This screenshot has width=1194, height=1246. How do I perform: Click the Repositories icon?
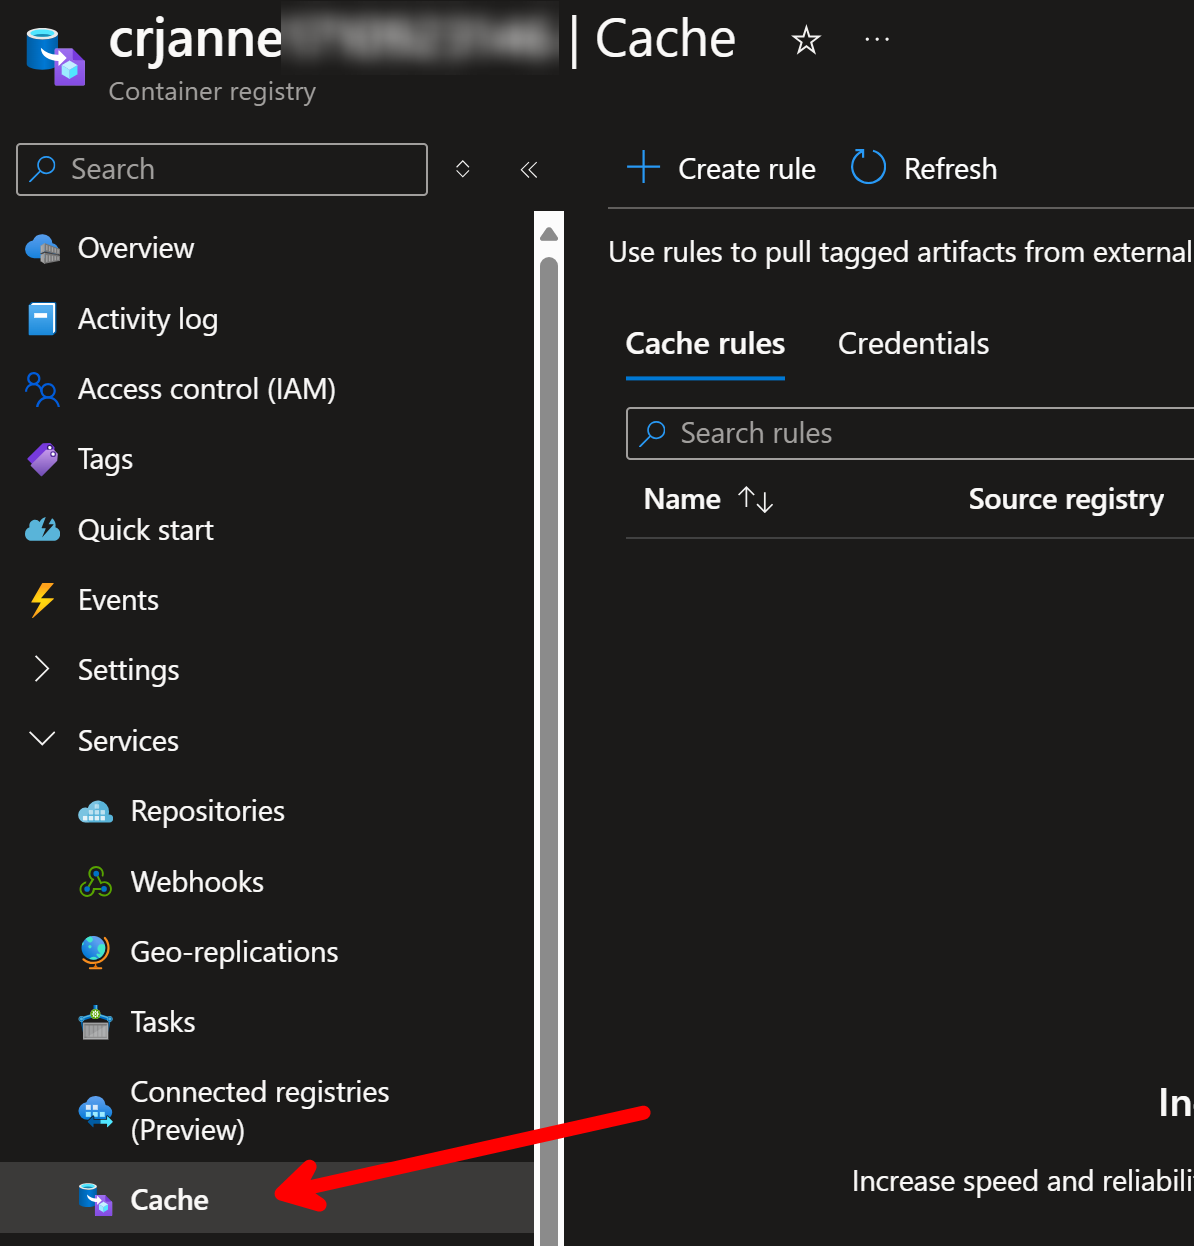point(95,811)
